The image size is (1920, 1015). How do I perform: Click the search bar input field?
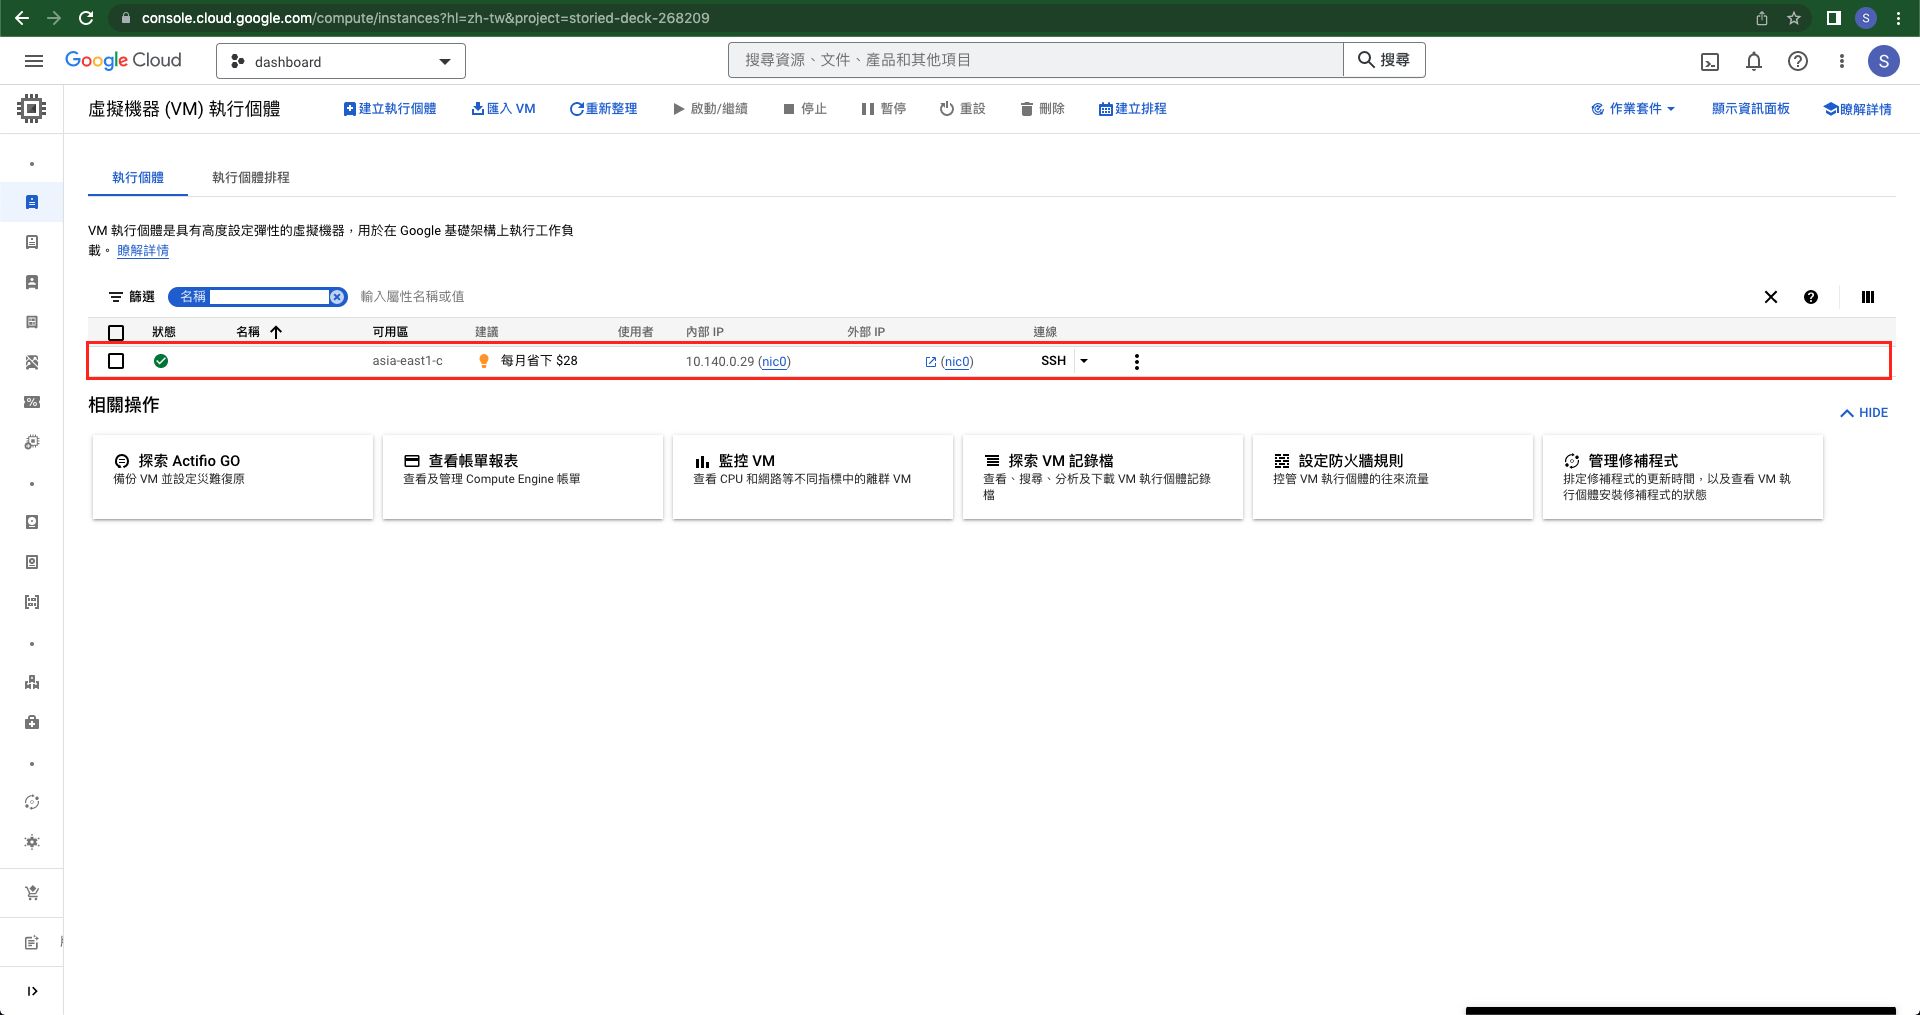pyautogui.click(x=1036, y=60)
